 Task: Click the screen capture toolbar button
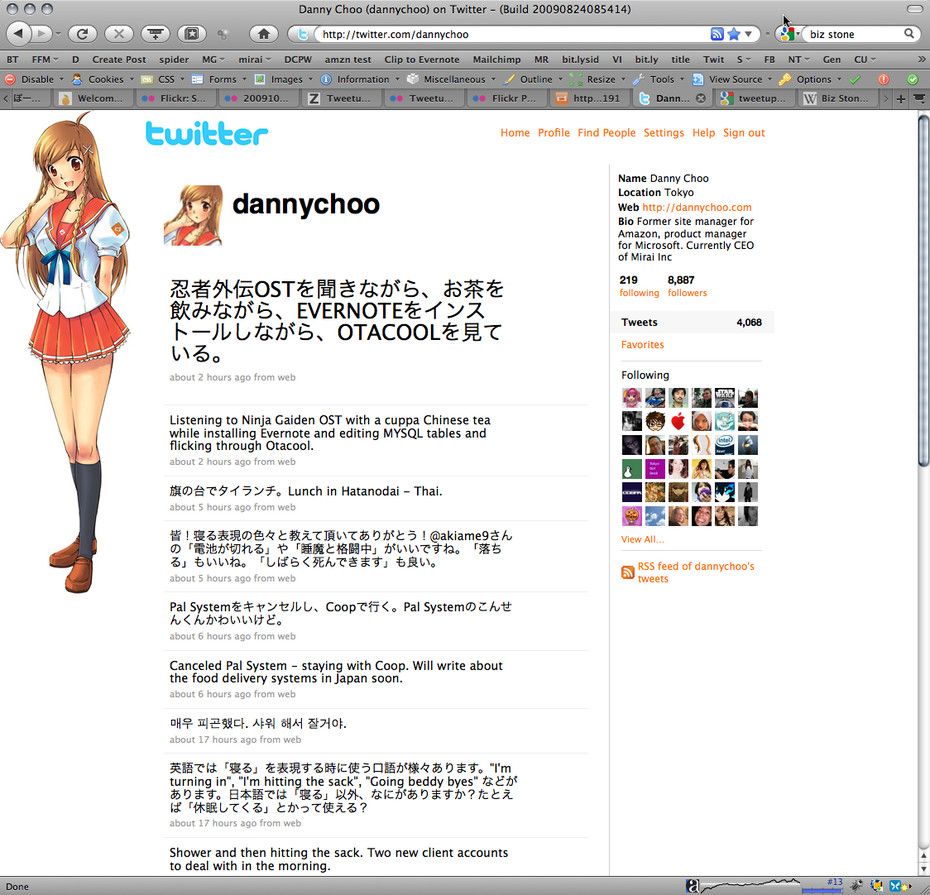(192, 34)
